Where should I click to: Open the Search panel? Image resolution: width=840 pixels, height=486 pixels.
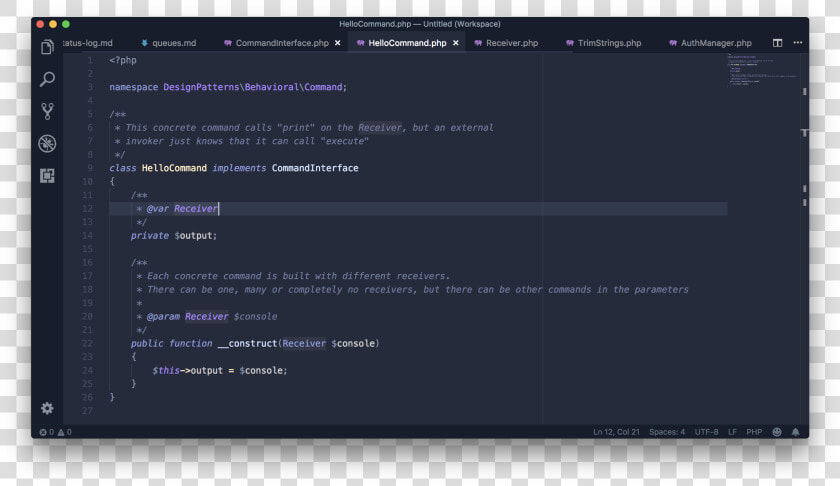[x=47, y=79]
